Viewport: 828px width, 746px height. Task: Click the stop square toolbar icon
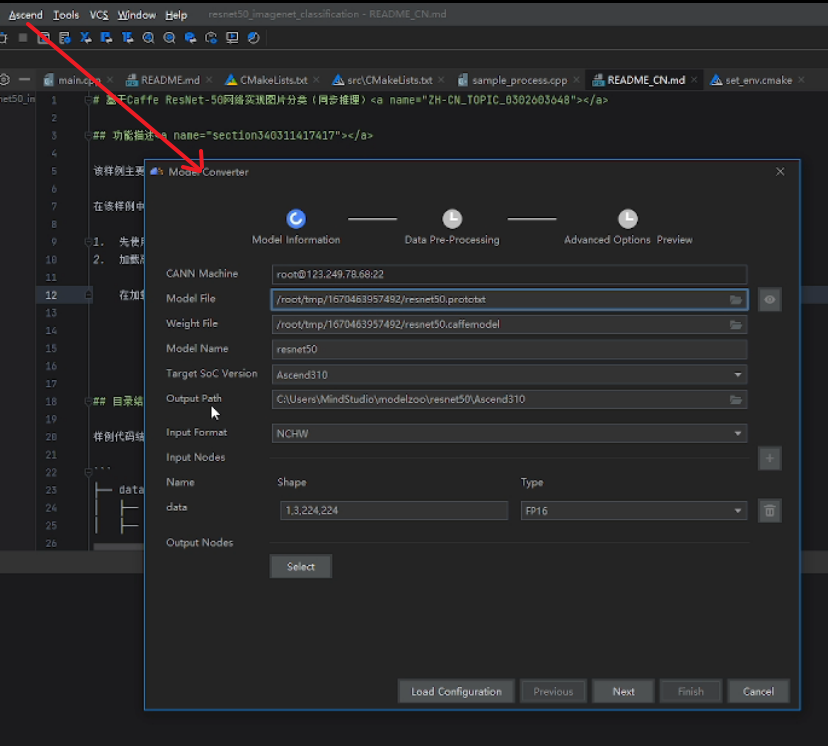[23, 37]
